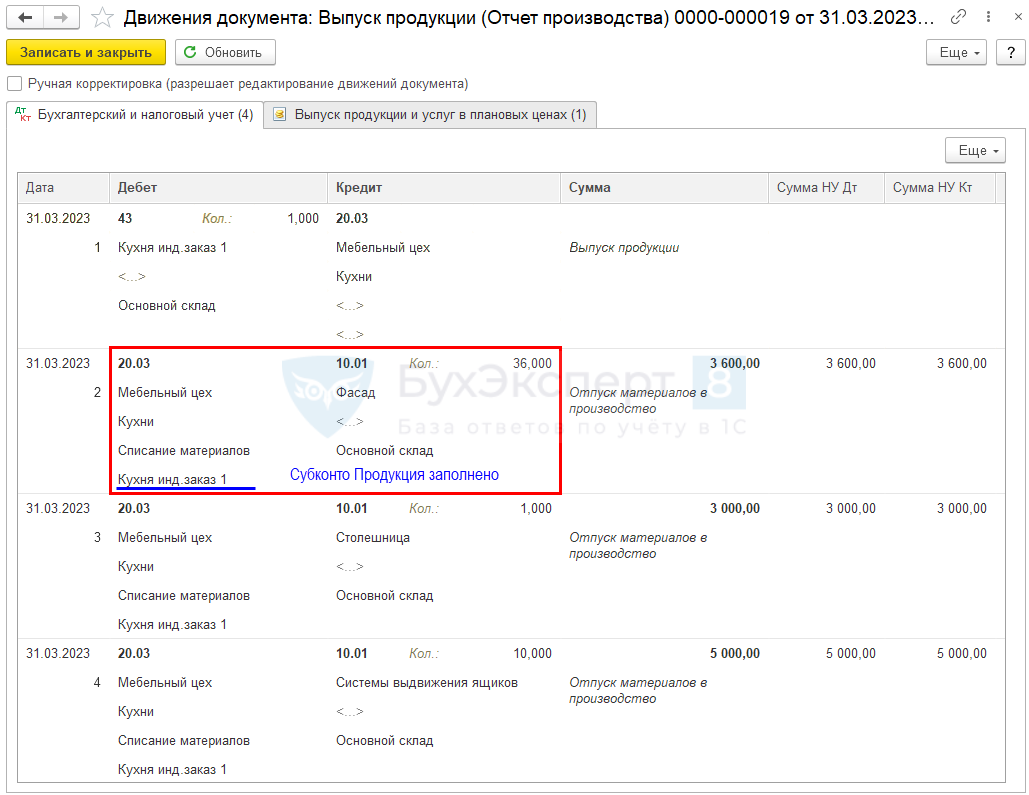Select the Выпуск продукции description text
Image resolution: width=1029 pixels, height=795 pixels.
(x=623, y=248)
